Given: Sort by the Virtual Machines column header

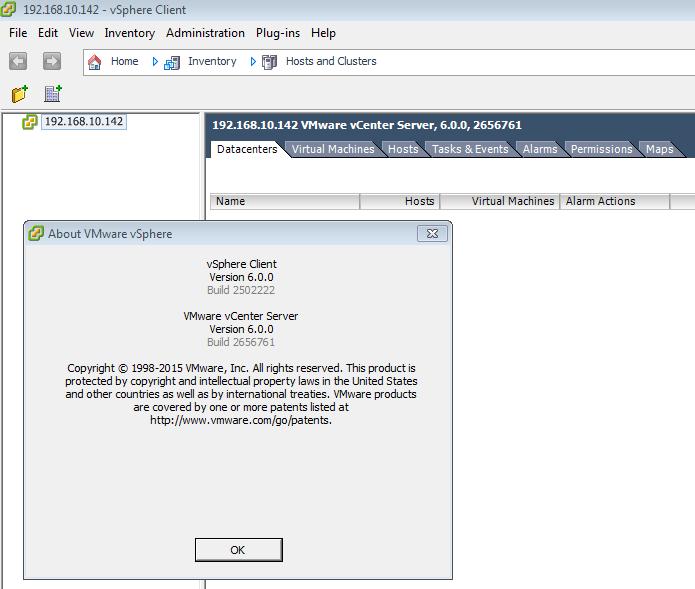Looking at the screenshot, I should pos(500,201).
